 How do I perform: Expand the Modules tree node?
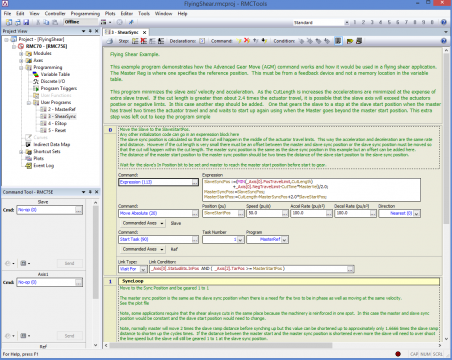pos(21,53)
